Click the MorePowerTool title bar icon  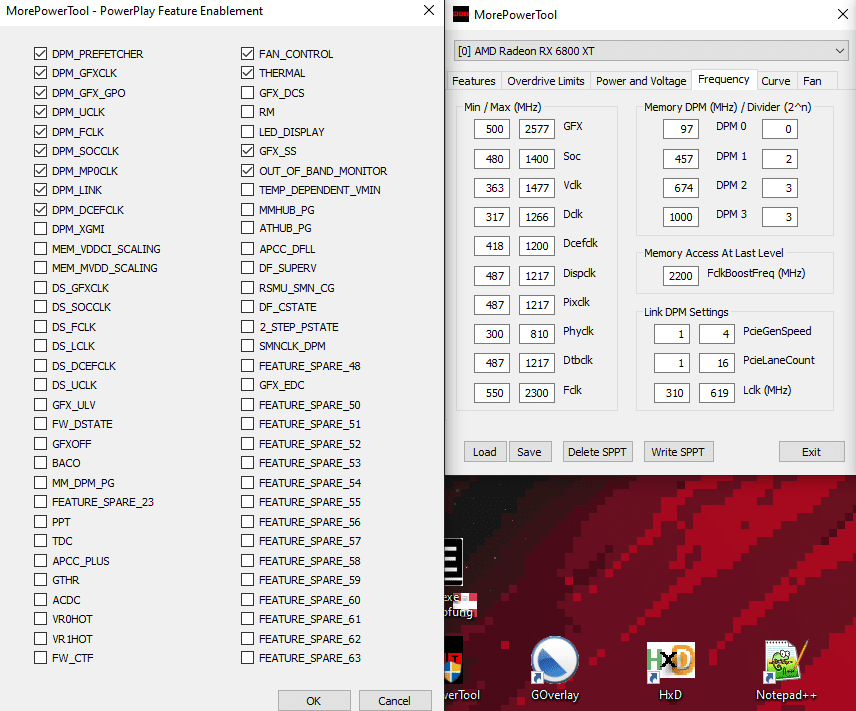[x=461, y=15]
